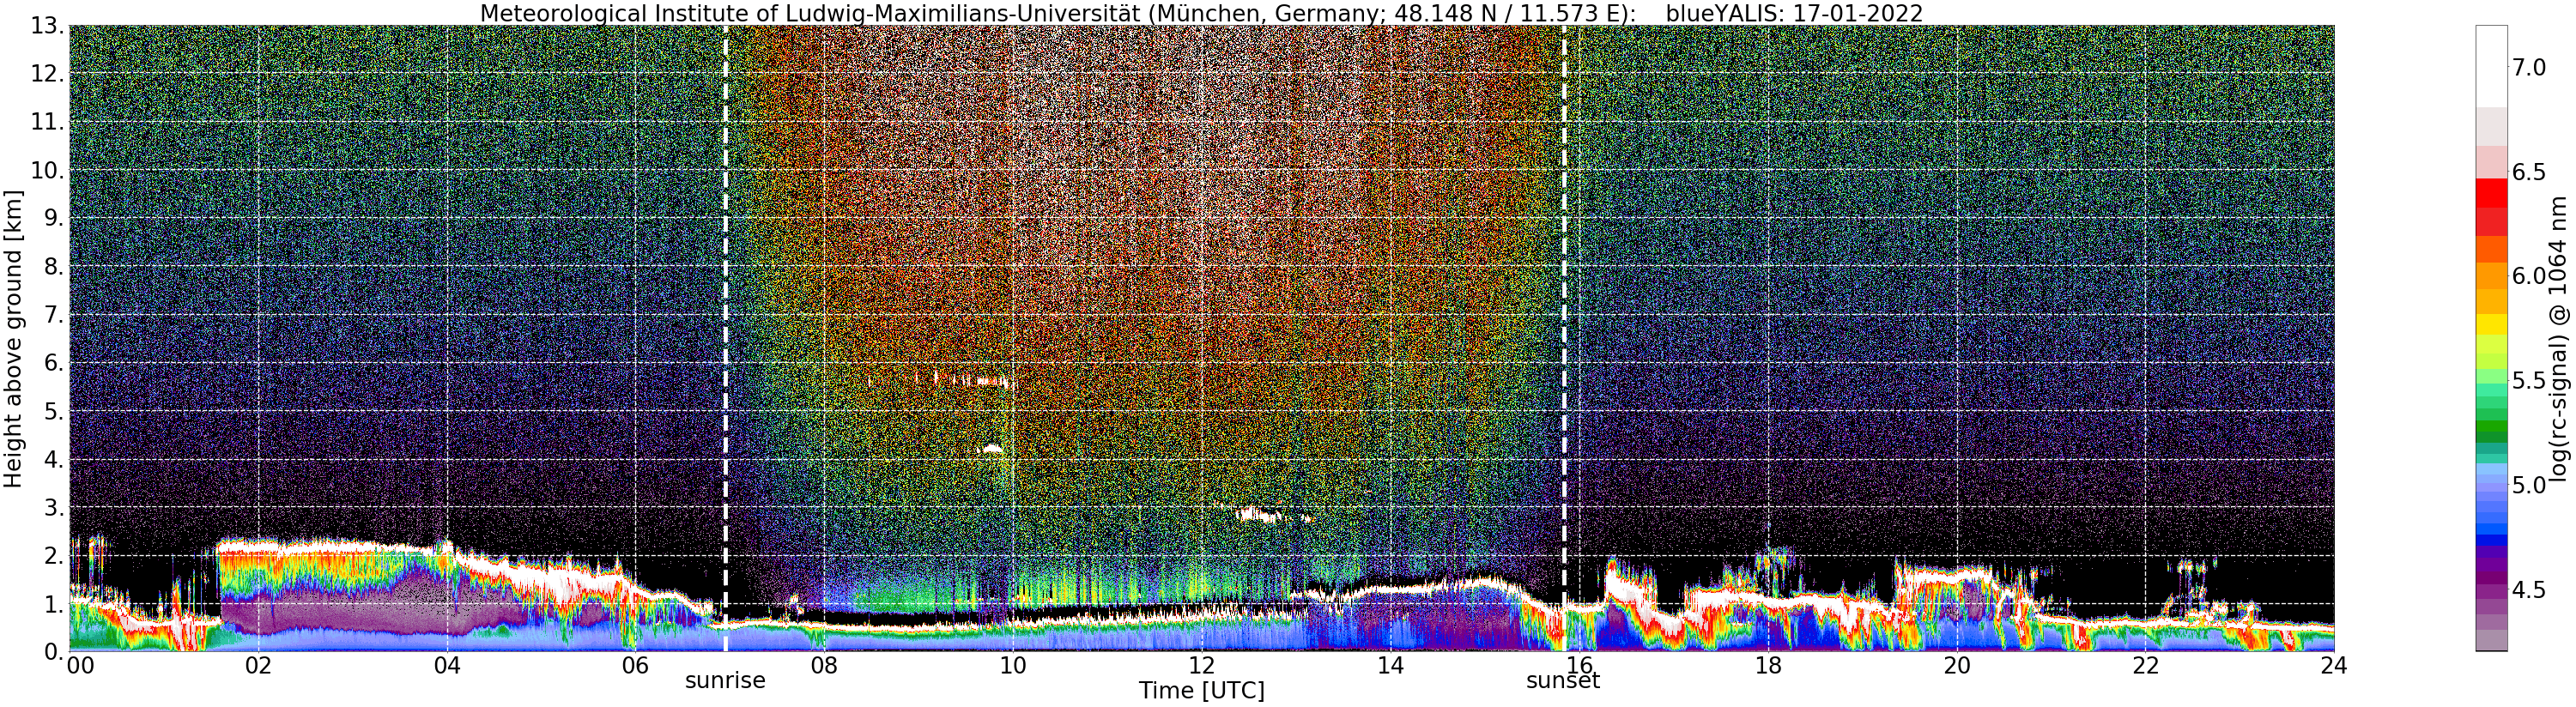Click the time axis tick label 00

pos(80,665)
